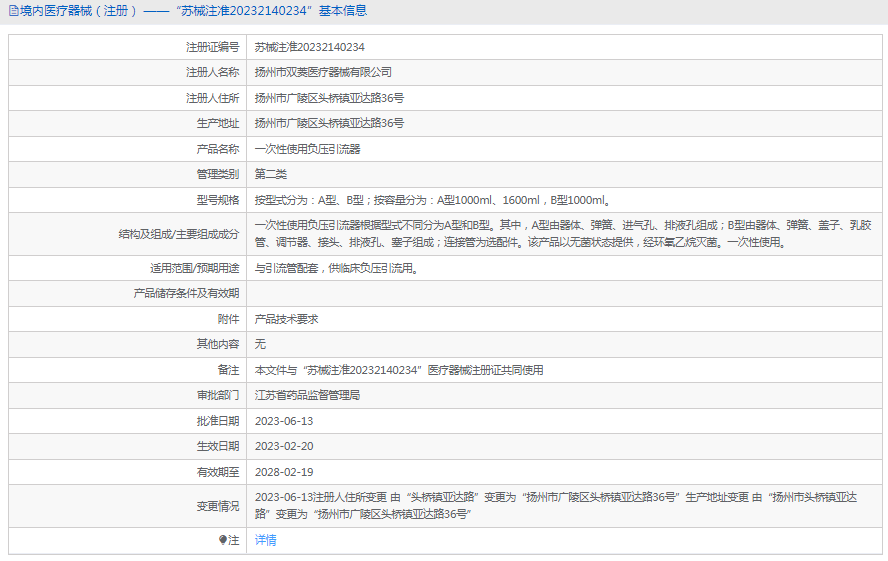
Task: Select attachment value 产品技术要求
Action: tap(287, 319)
